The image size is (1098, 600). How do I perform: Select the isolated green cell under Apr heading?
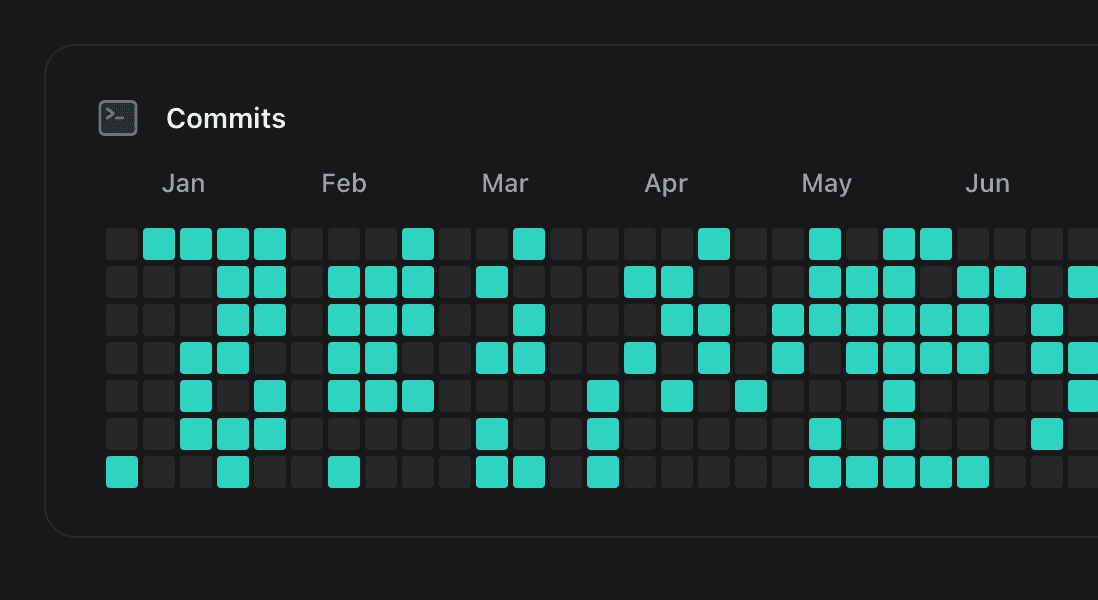(x=715, y=243)
